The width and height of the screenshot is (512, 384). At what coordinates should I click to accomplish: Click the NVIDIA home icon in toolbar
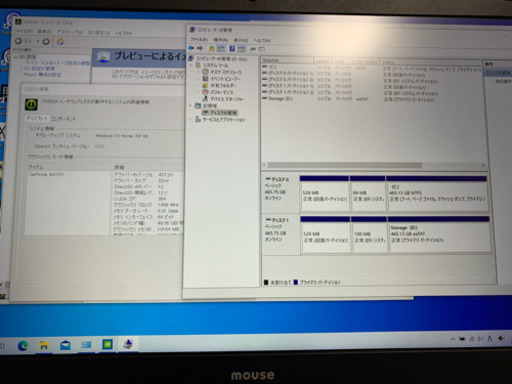[x=60, y=42]
